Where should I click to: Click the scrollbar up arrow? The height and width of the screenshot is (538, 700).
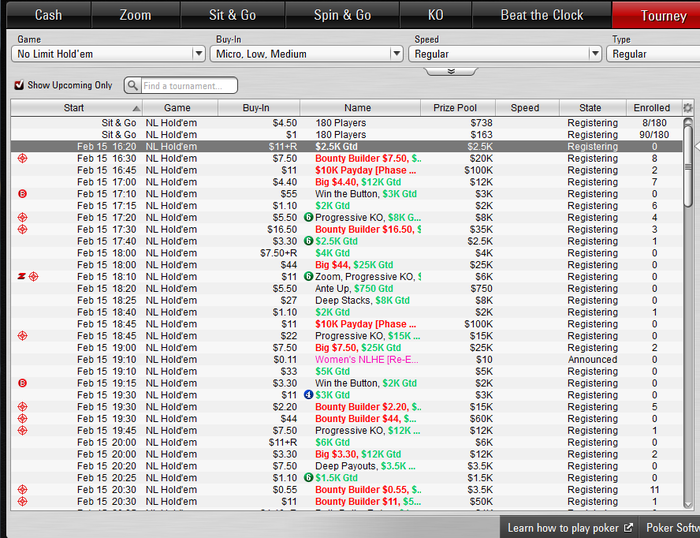point(688,122)
